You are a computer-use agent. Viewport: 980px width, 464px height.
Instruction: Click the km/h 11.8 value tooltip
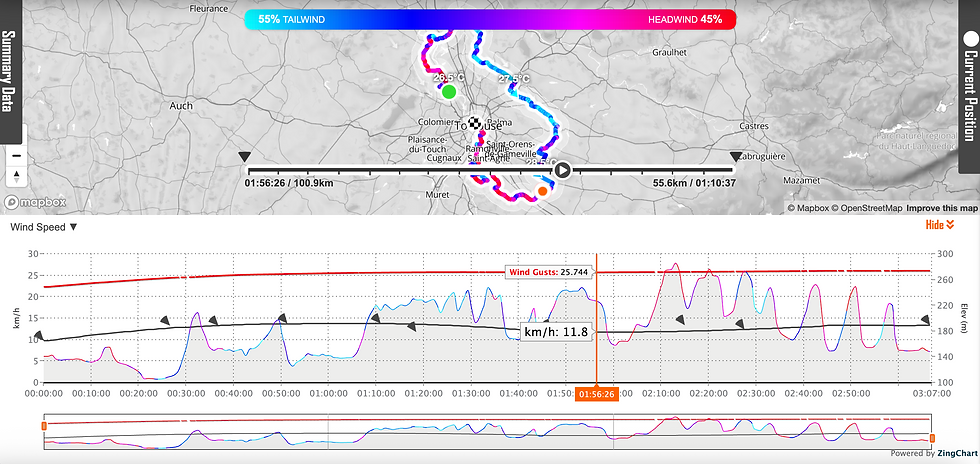tap(556, 331)
